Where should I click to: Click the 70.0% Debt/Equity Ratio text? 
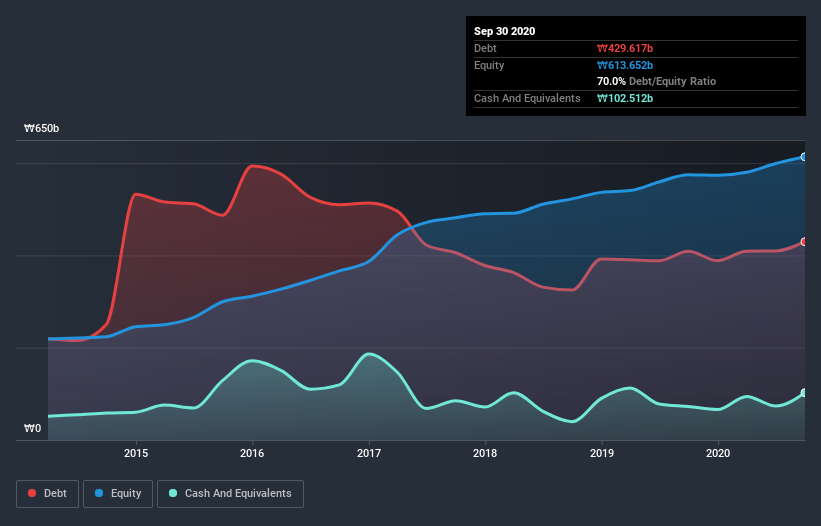[657, 81]
